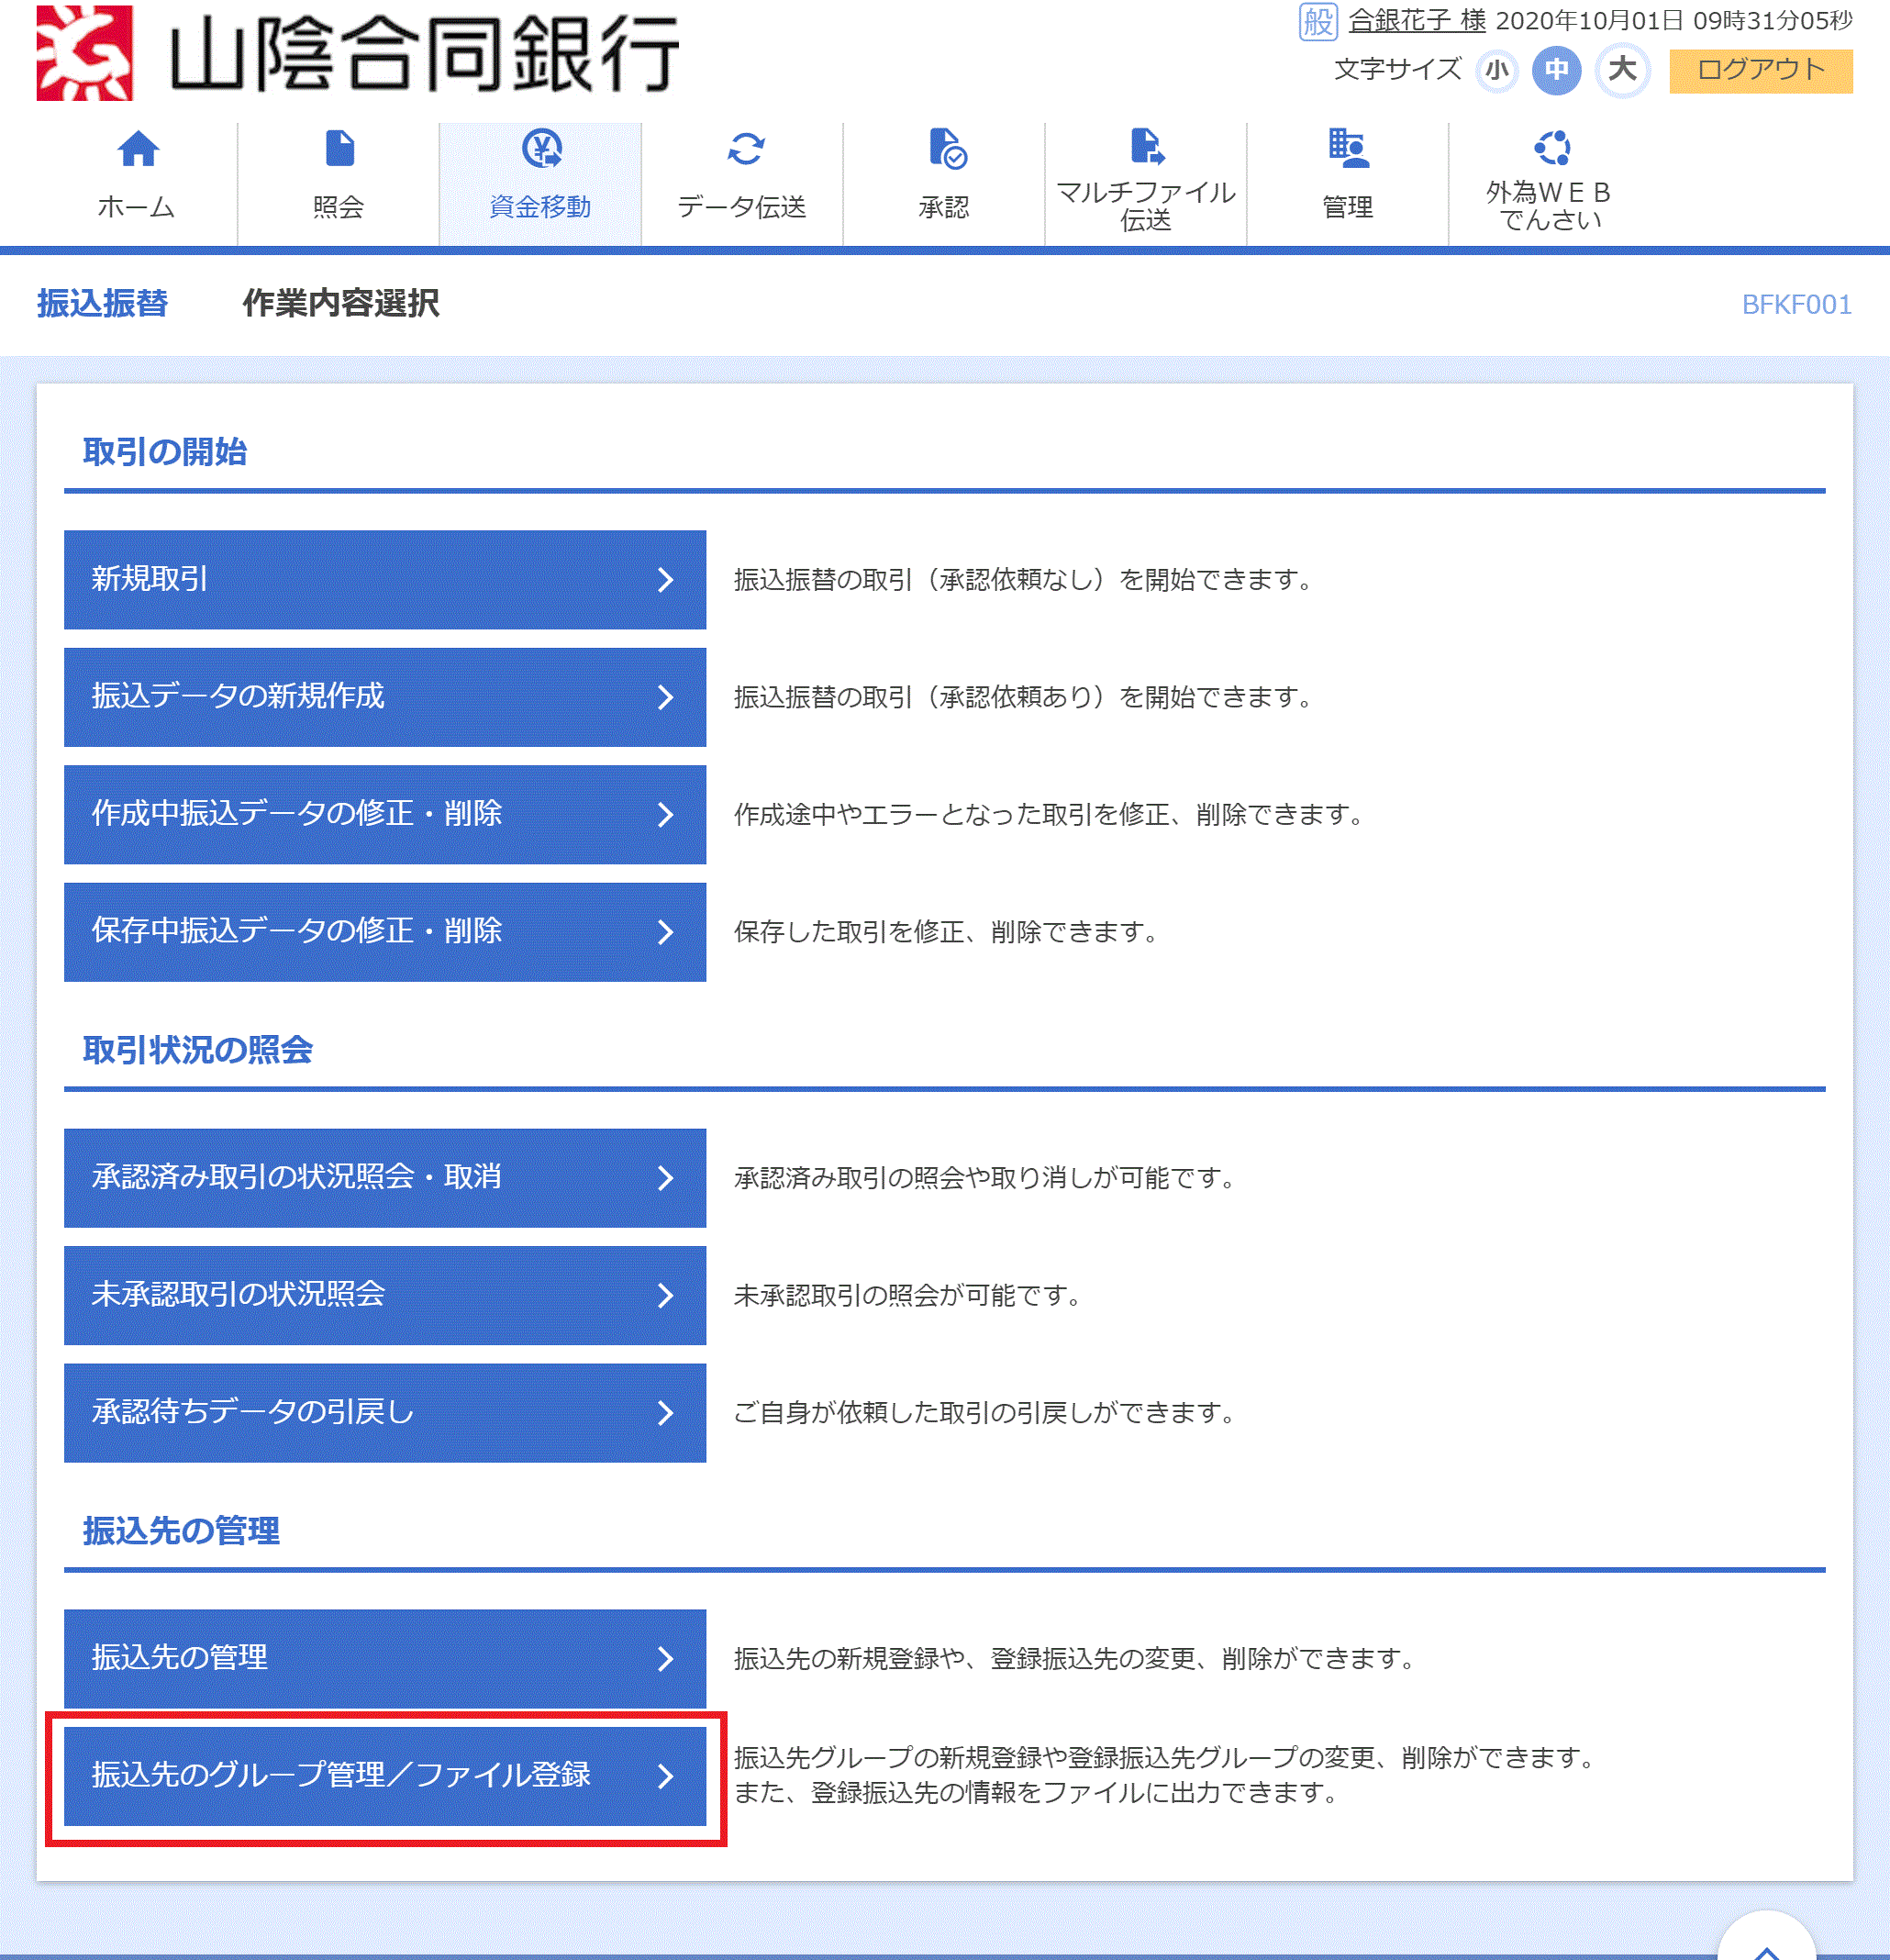Click chevron on 承認待ちデータの引戻し
This screenshot has width=1890, height=1960.
point(665,1414)
